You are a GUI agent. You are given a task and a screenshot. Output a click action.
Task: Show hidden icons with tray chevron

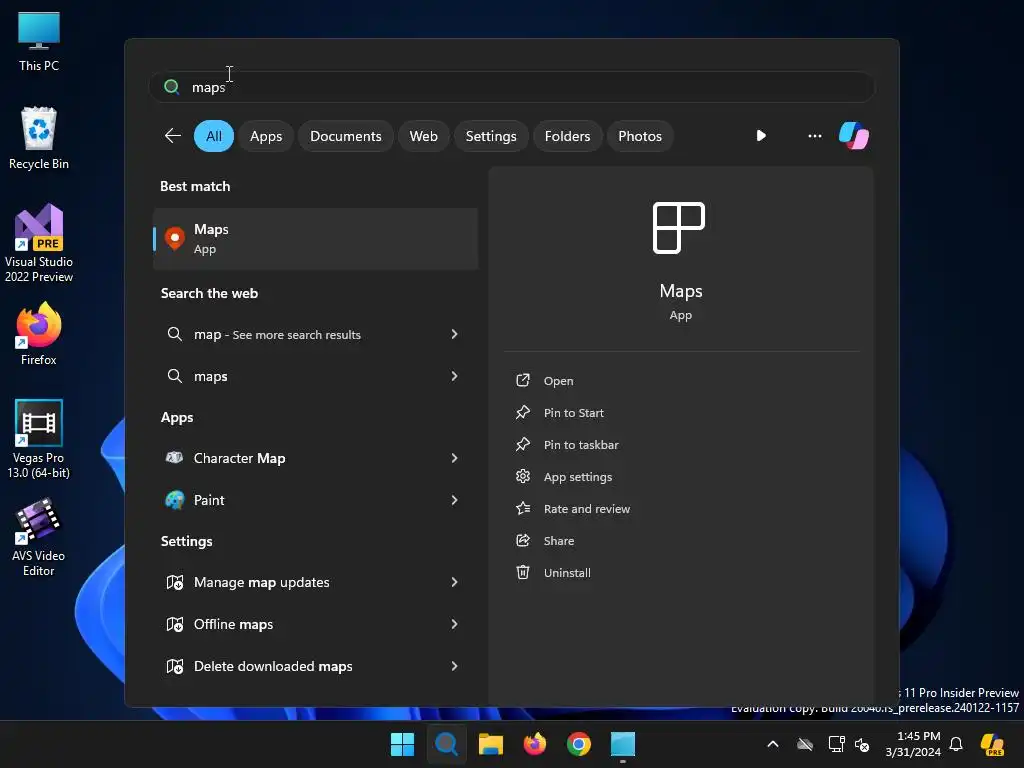pyautogui.click(x=773, y=744)
